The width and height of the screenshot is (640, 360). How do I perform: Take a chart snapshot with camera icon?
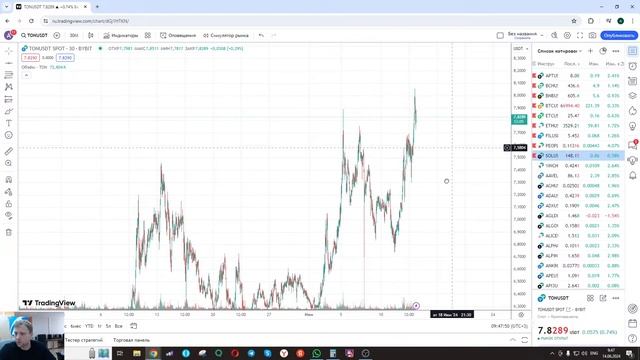592,36
